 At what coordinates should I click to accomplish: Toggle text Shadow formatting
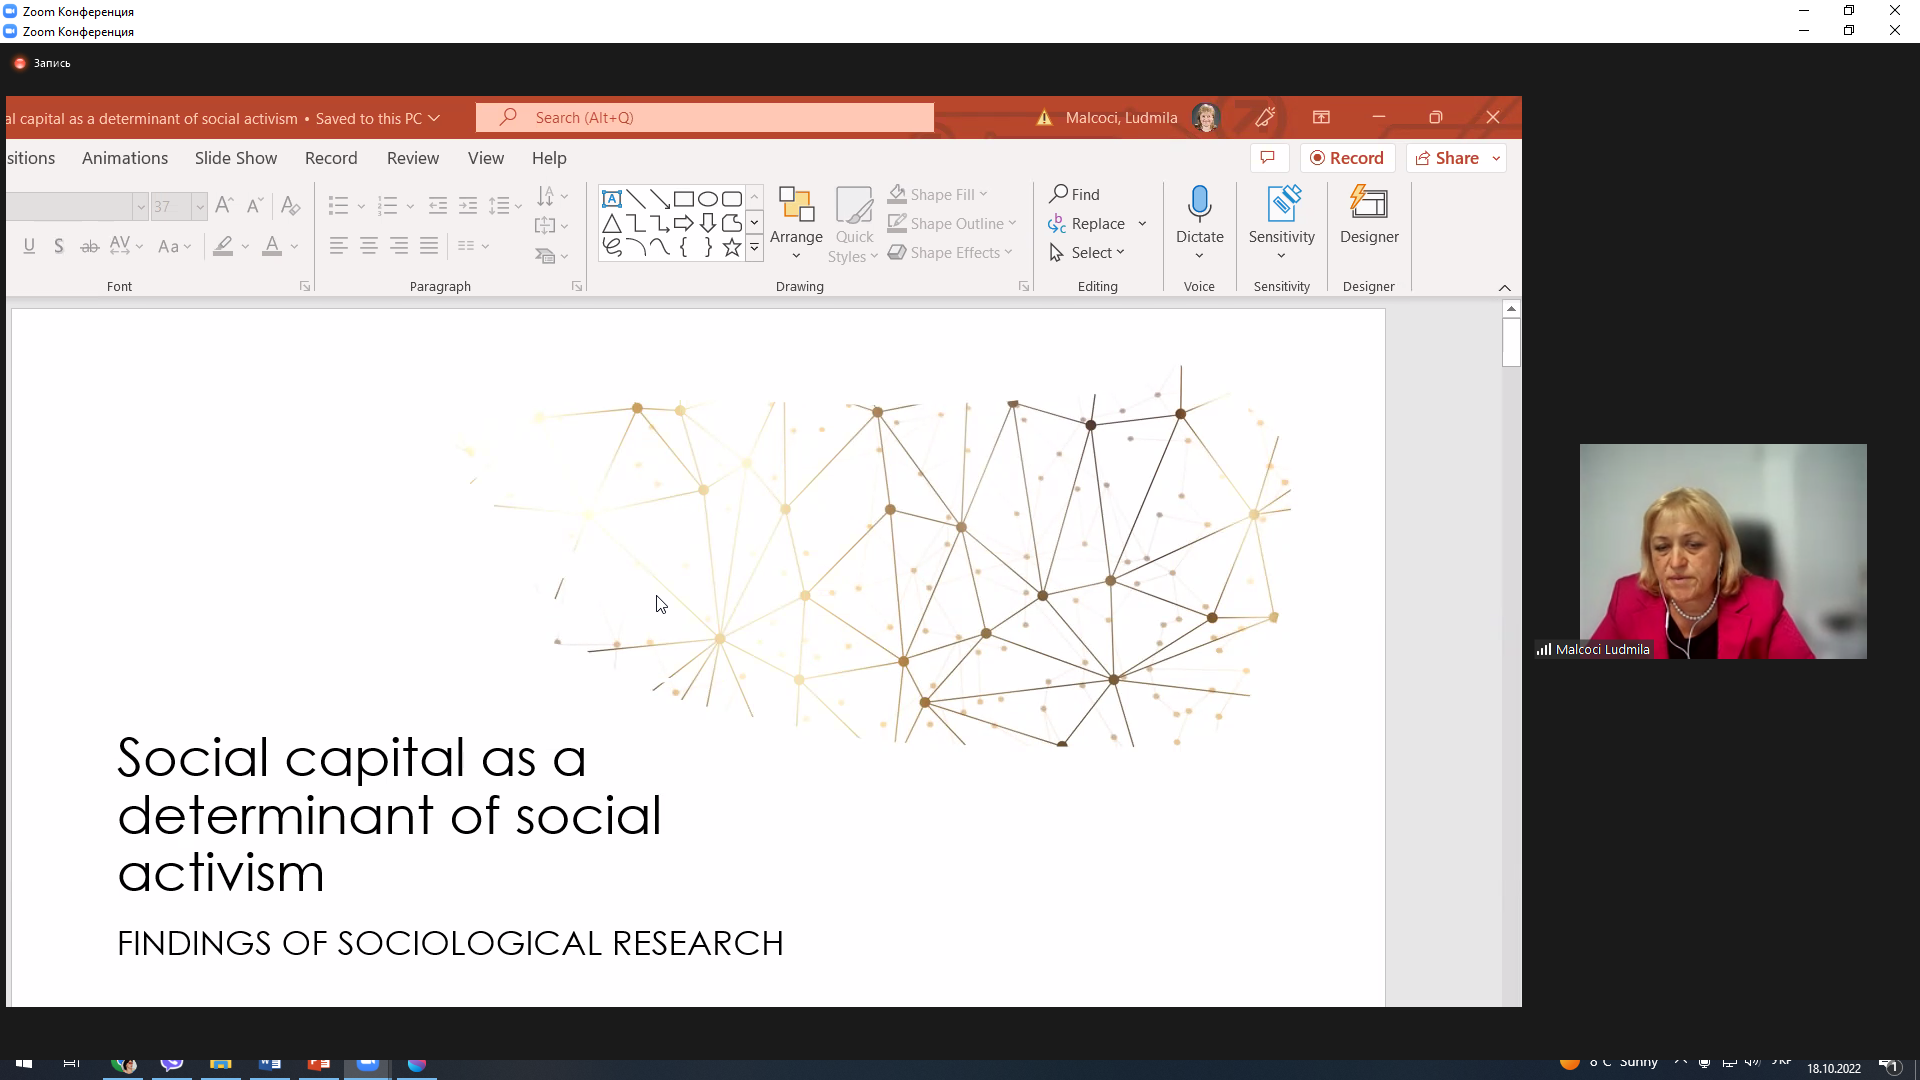coord(59,246)
